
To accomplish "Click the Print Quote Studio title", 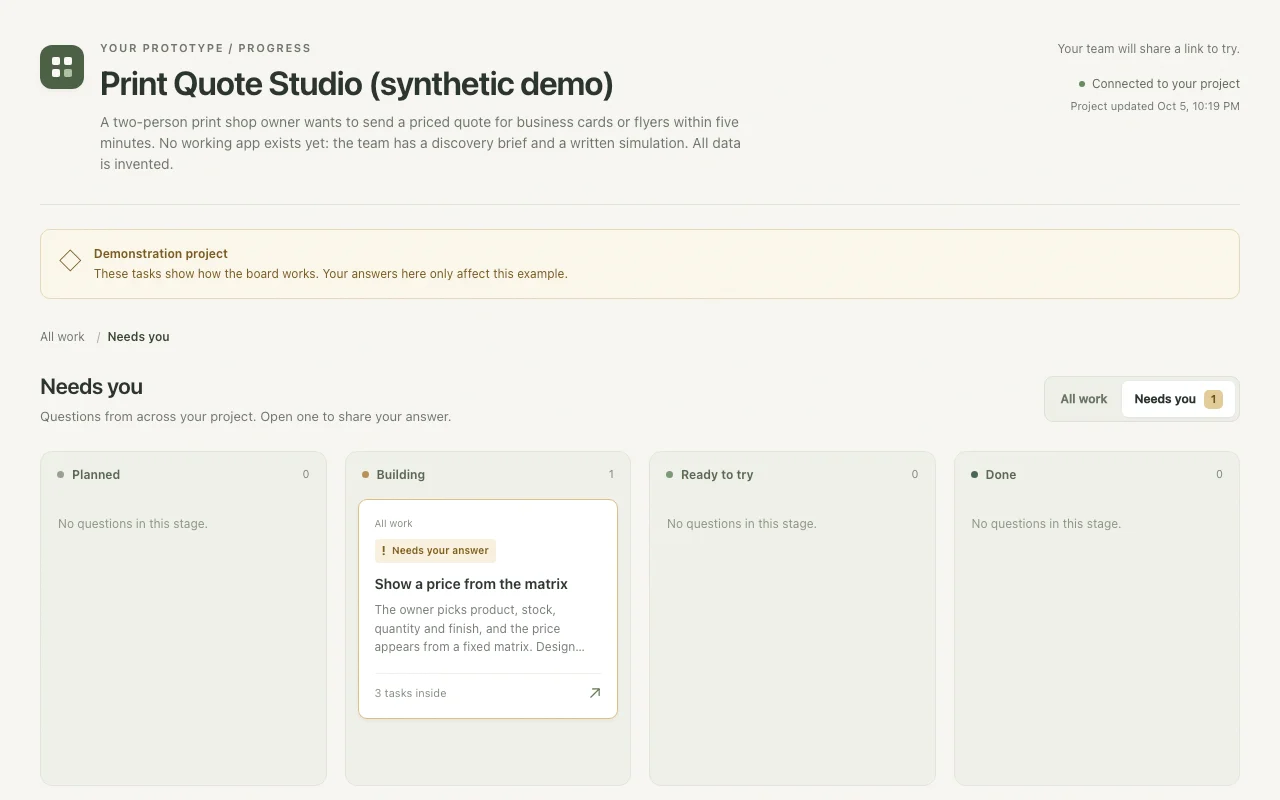I will pyautogui.click(x=357, y=84).
